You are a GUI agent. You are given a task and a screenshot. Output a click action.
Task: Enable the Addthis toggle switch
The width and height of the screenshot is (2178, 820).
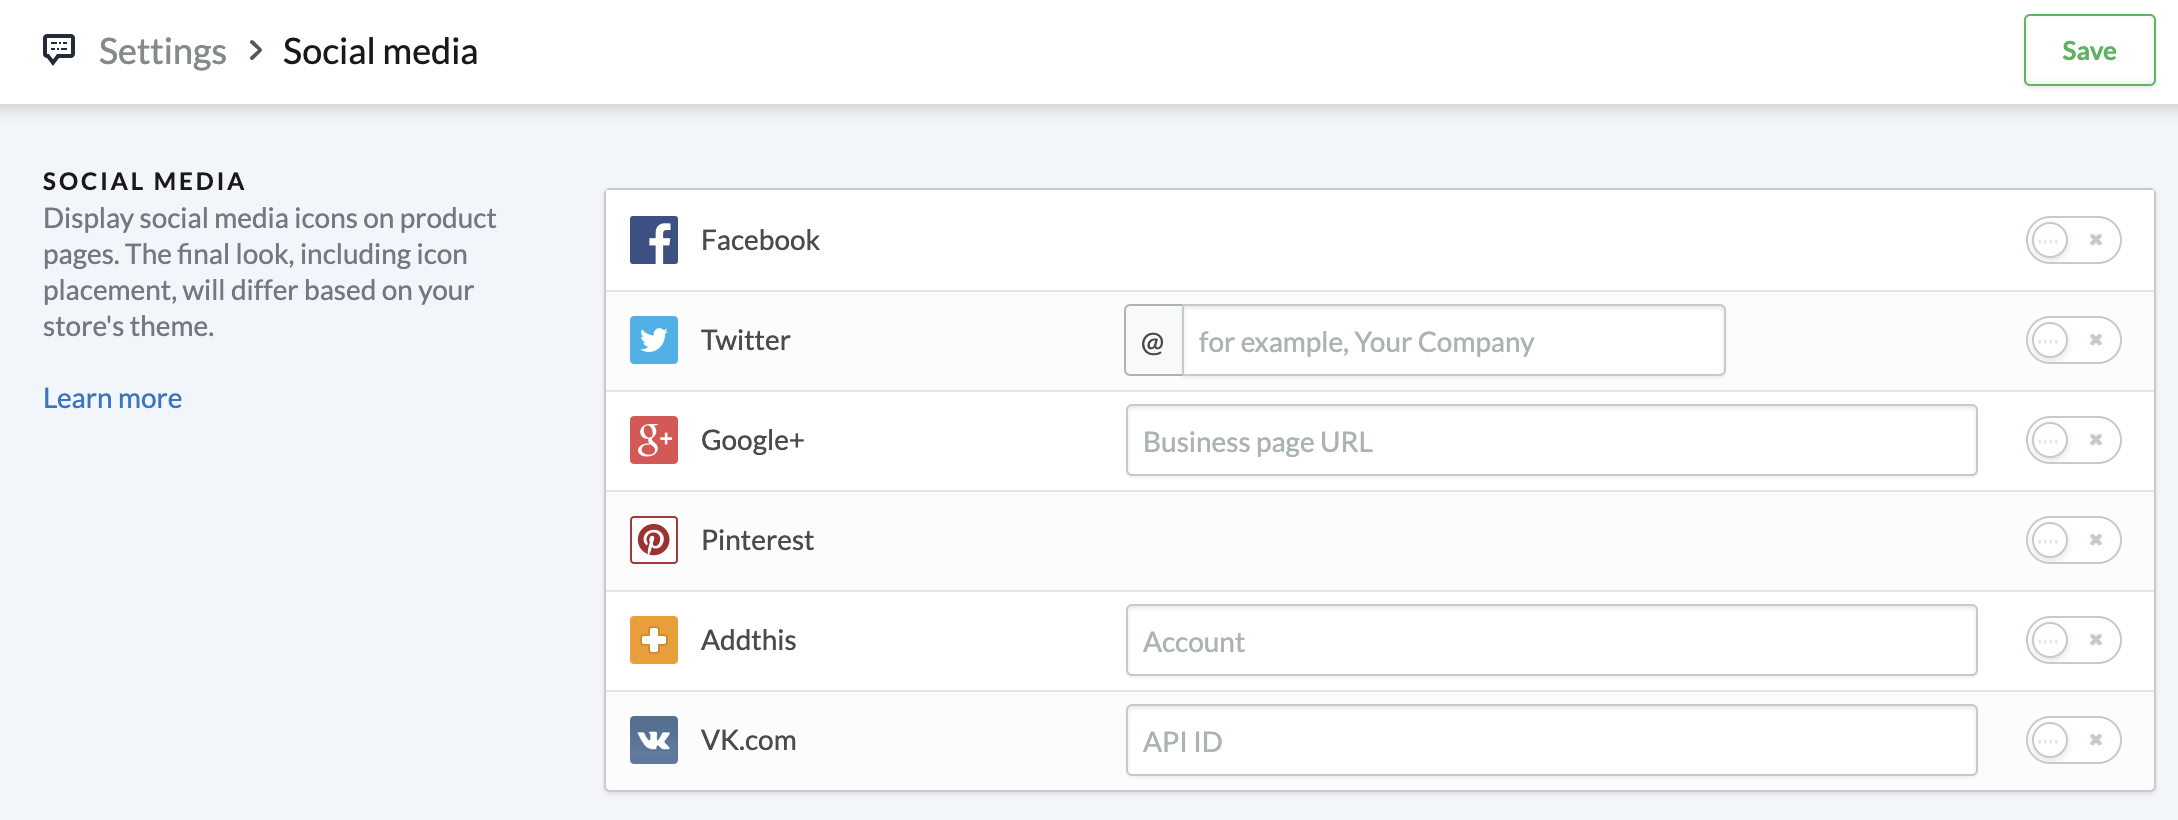coord(2073,640)
